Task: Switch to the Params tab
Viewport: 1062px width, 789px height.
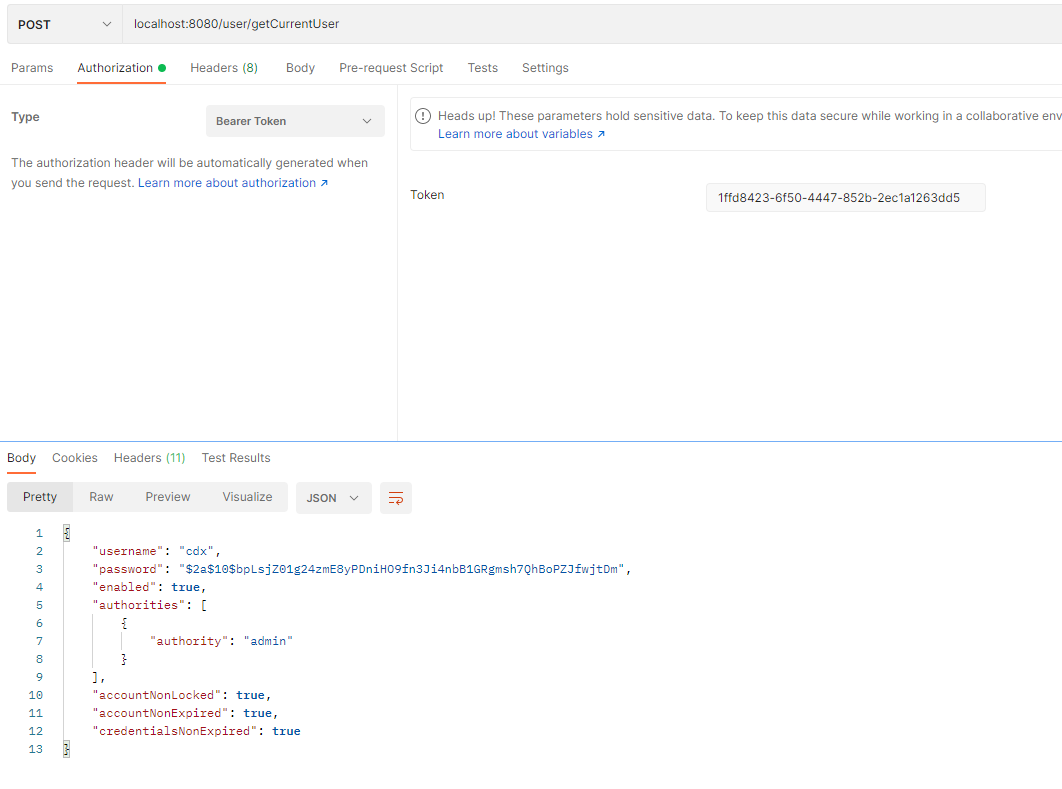Action: click(32, 68)
